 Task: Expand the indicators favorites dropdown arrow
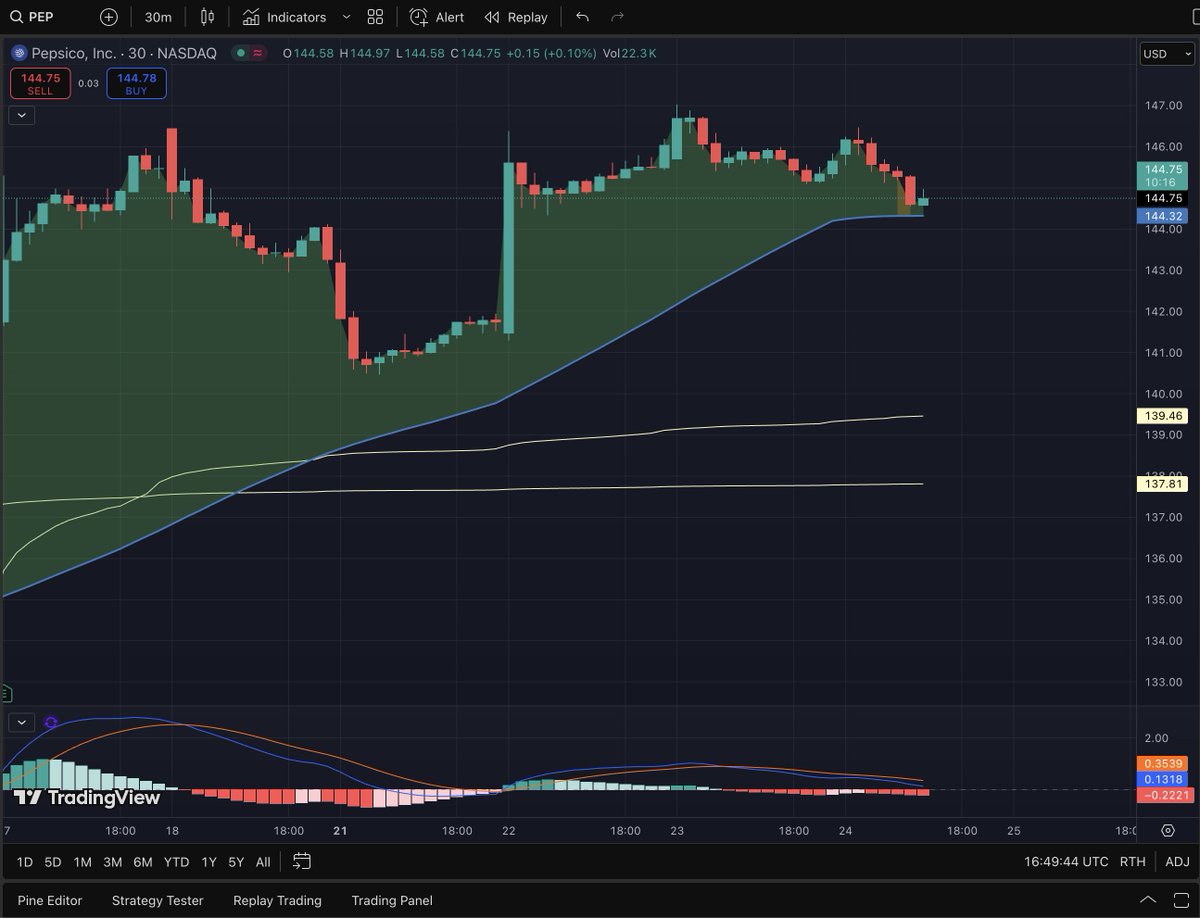tap(346, 17)
